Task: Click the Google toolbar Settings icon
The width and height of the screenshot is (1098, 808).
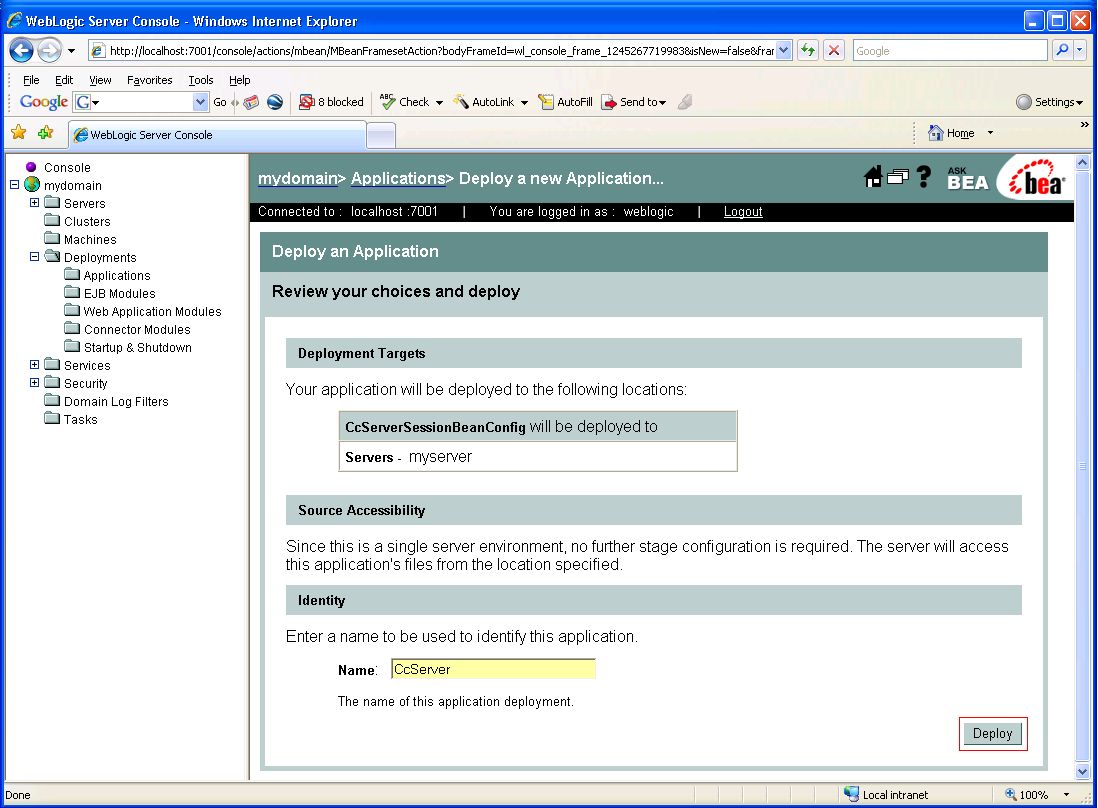Action: tap(1024, 102)
